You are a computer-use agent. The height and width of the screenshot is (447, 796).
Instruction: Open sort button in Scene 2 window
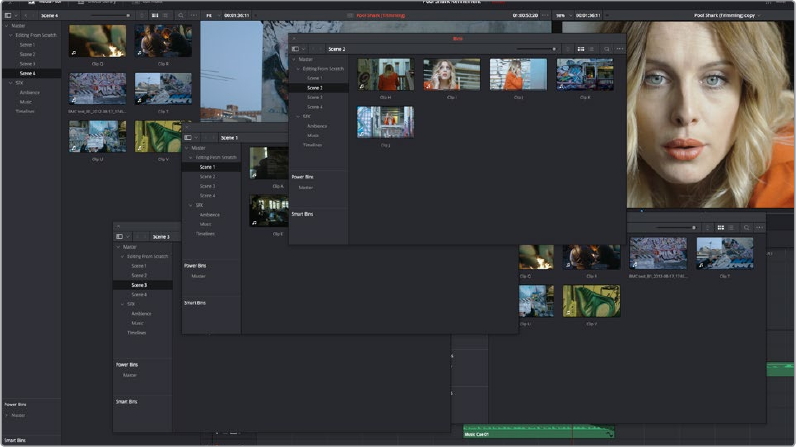[x=568, y=49]
